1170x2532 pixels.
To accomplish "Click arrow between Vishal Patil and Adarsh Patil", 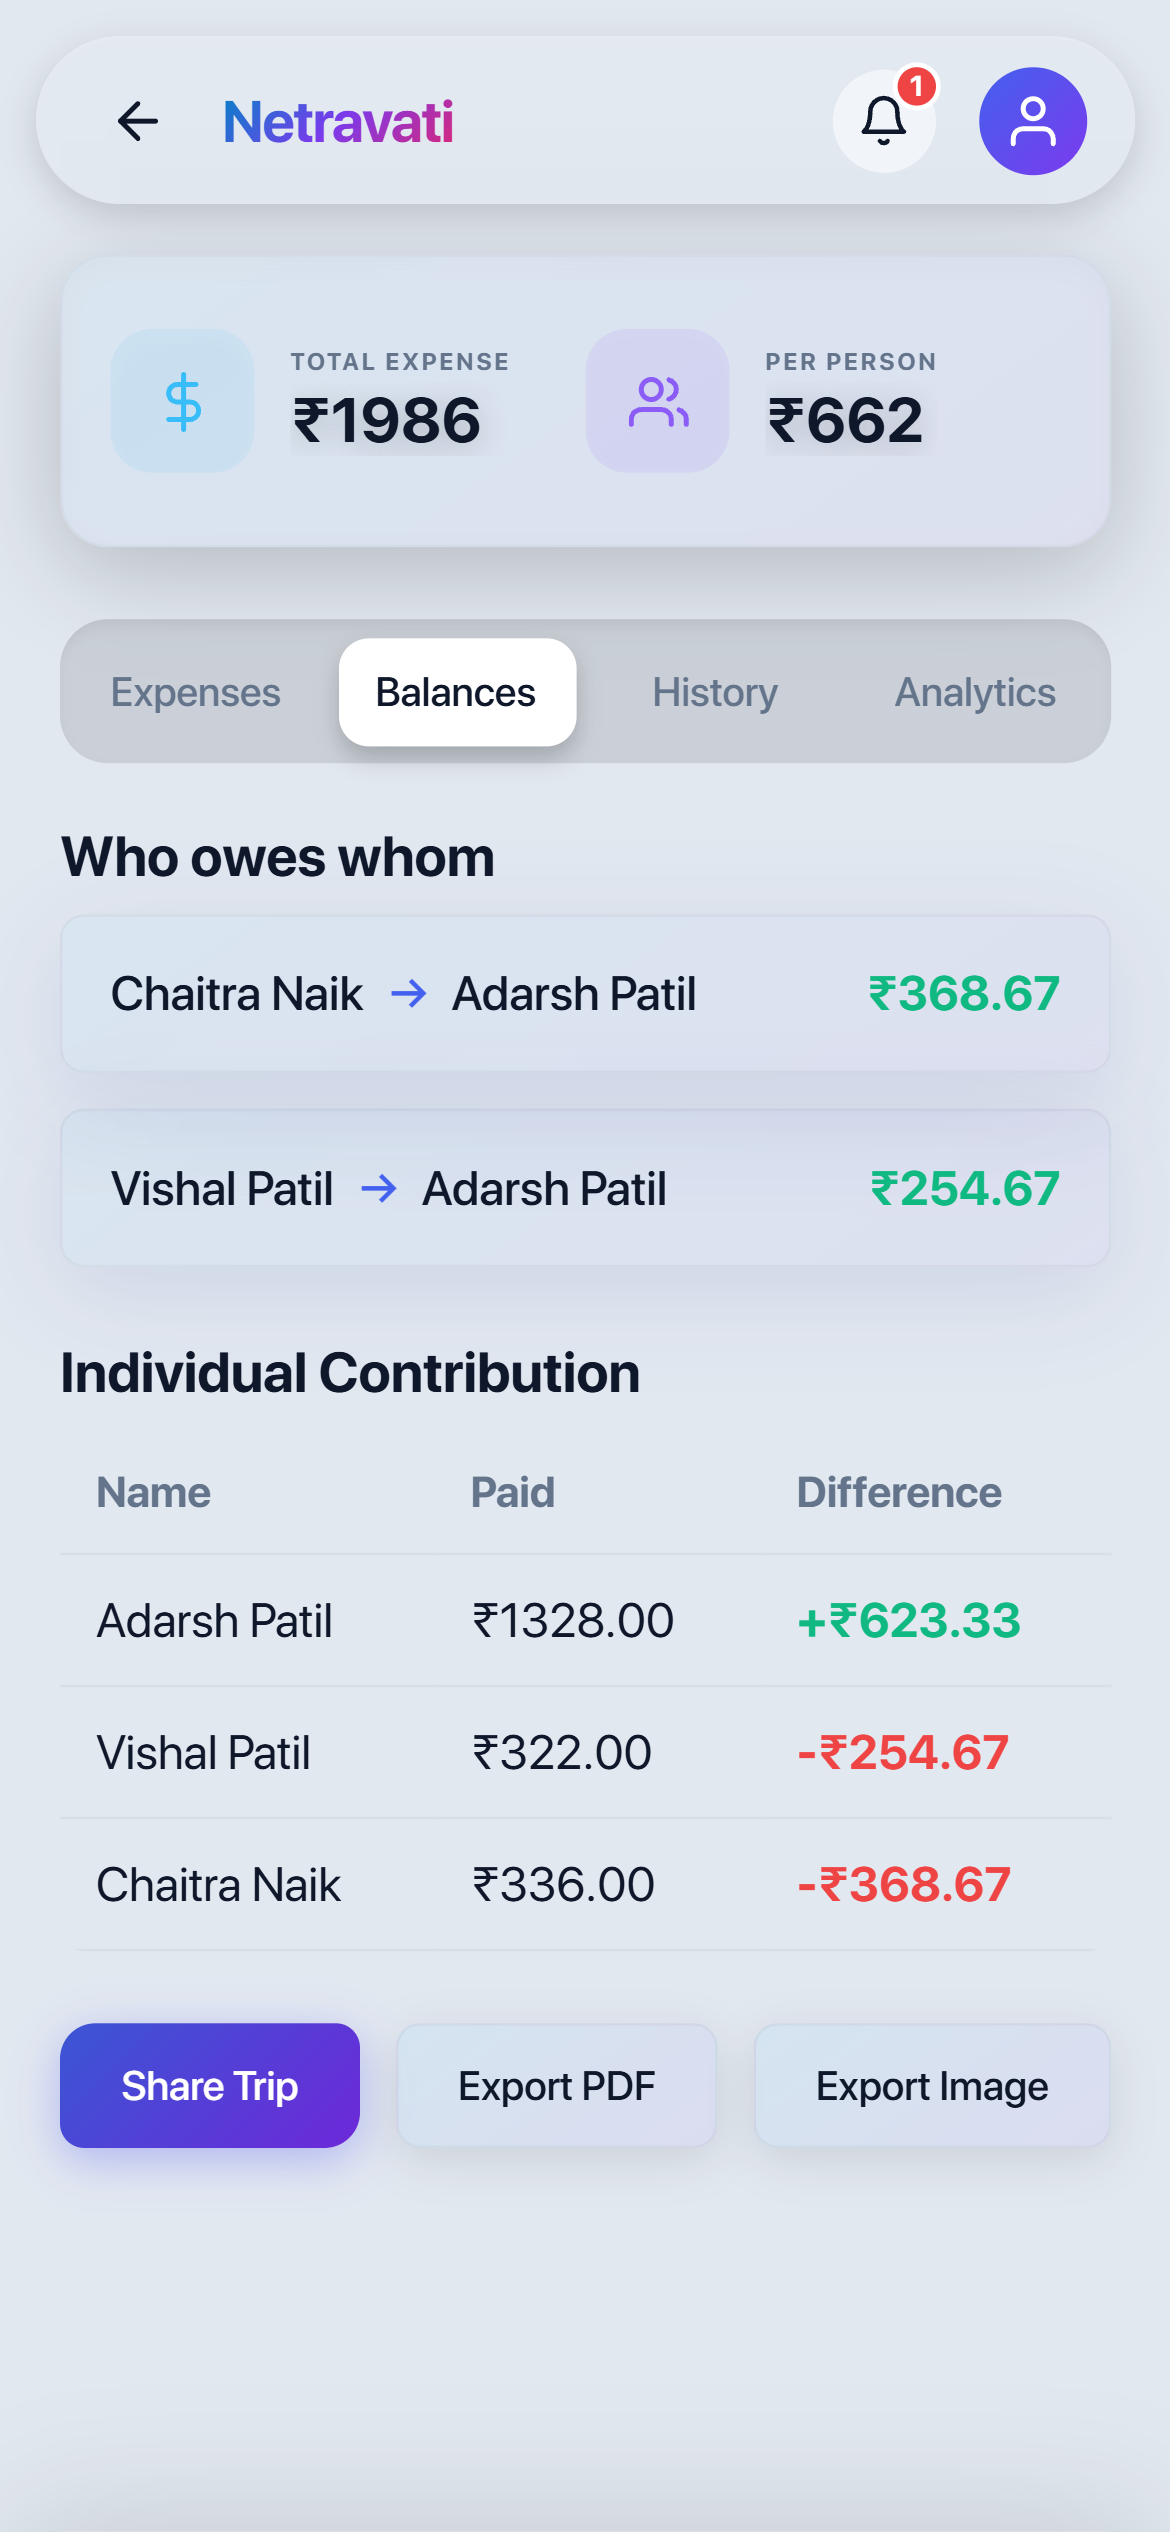I will (378, 1189).
